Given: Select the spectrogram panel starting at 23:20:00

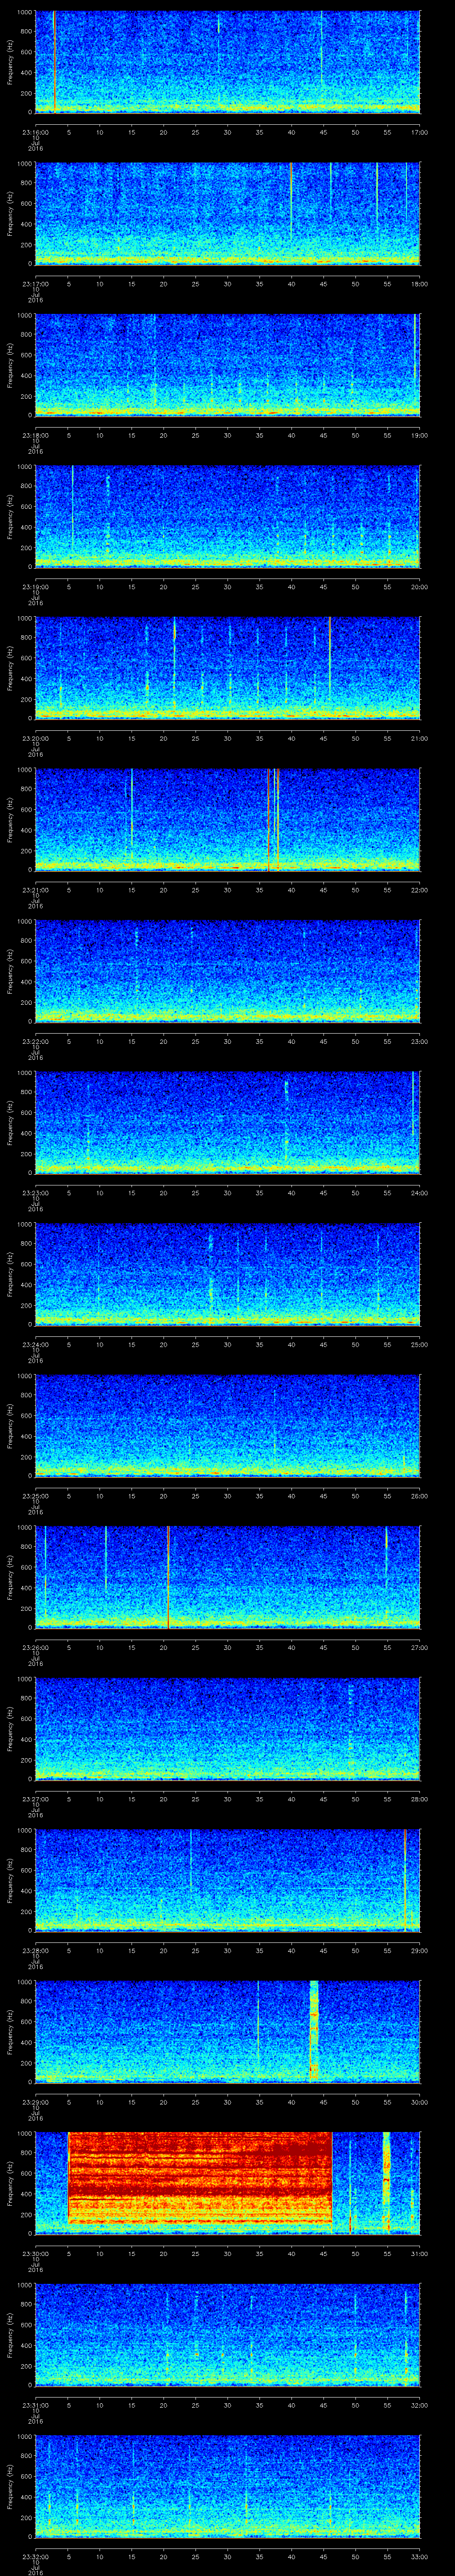Looking at the screenshot, I should point(227,668).
